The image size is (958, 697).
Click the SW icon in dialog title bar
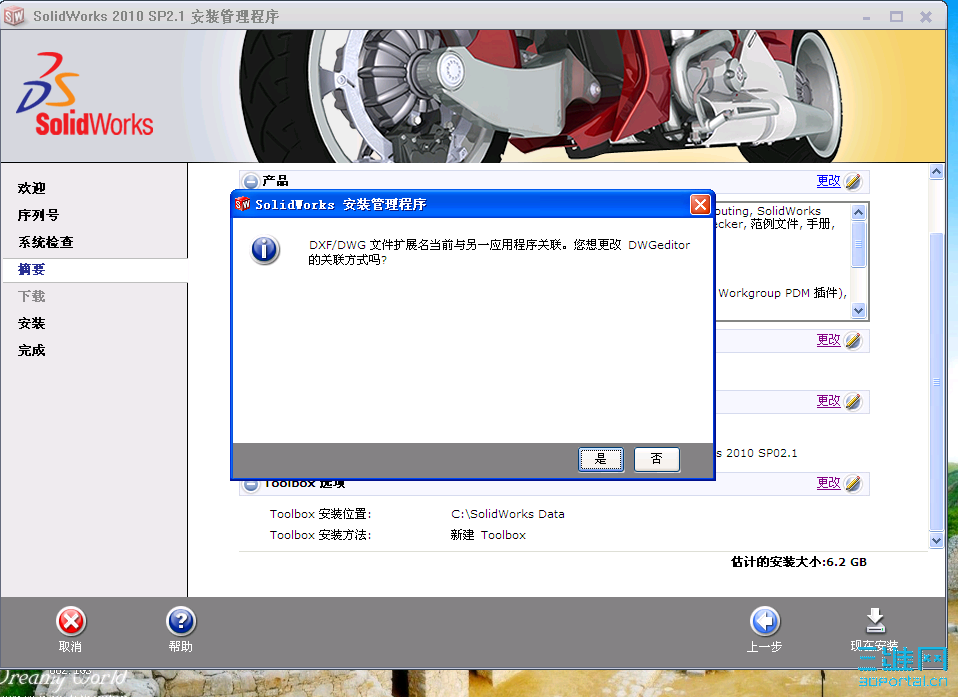tap(243, 203)
